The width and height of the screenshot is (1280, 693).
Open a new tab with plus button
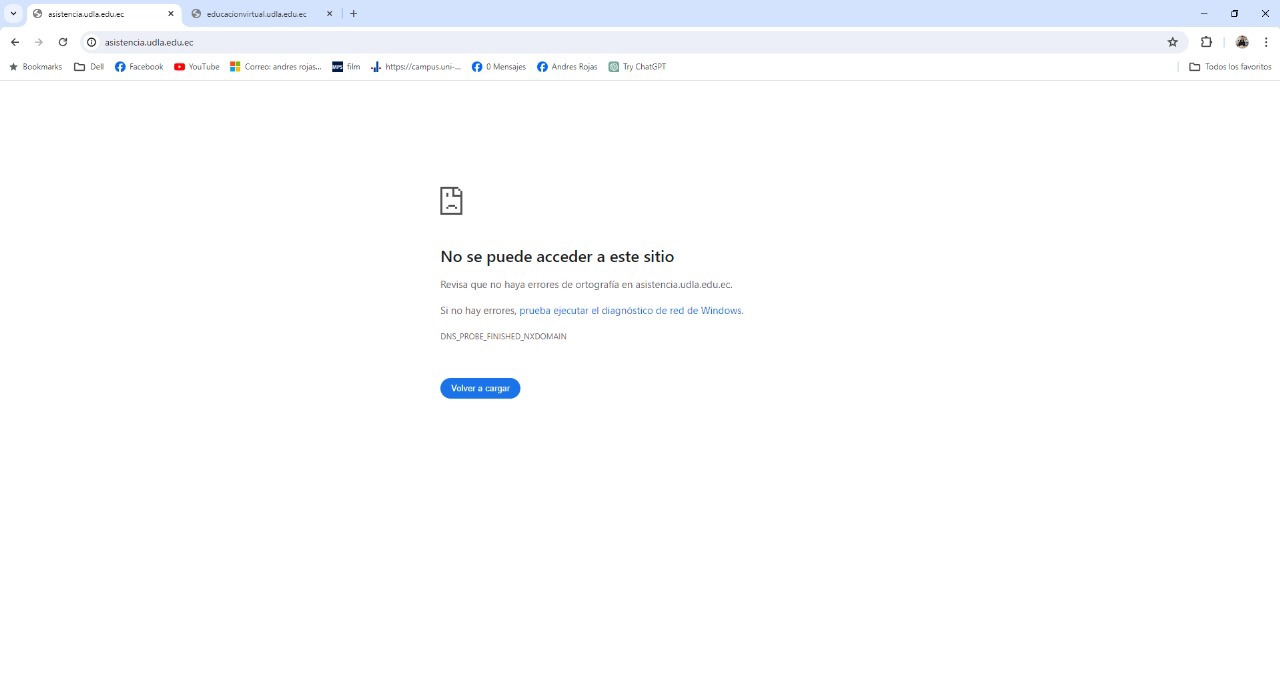point(353,14)
